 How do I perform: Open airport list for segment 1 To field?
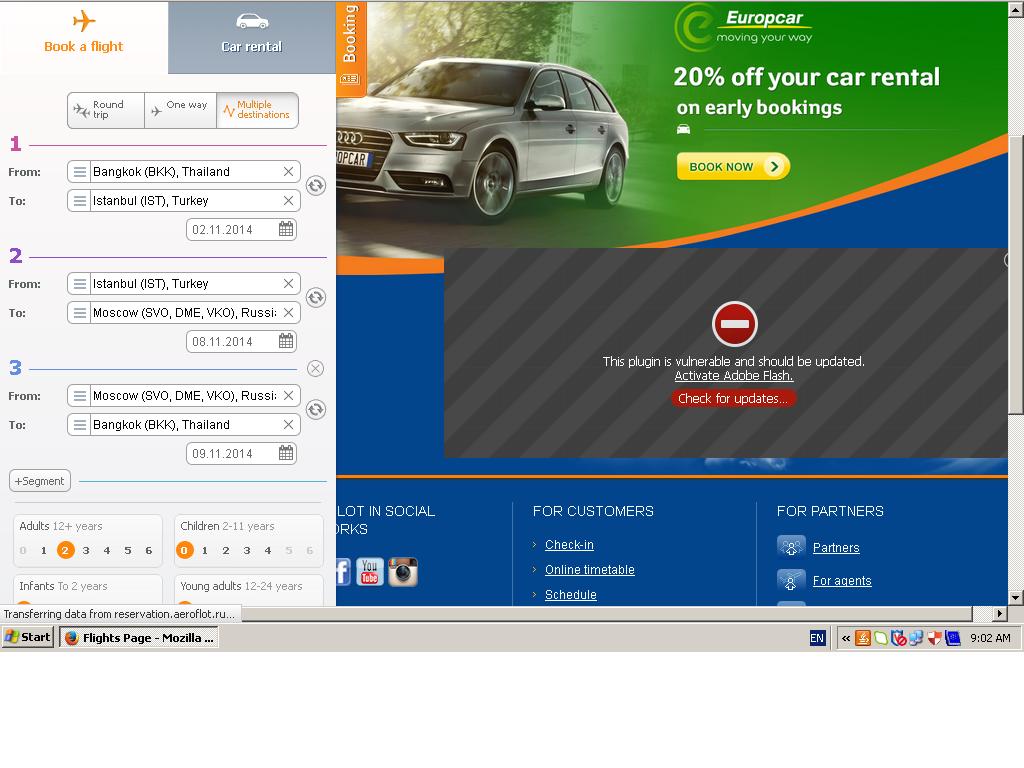(79, 200)
